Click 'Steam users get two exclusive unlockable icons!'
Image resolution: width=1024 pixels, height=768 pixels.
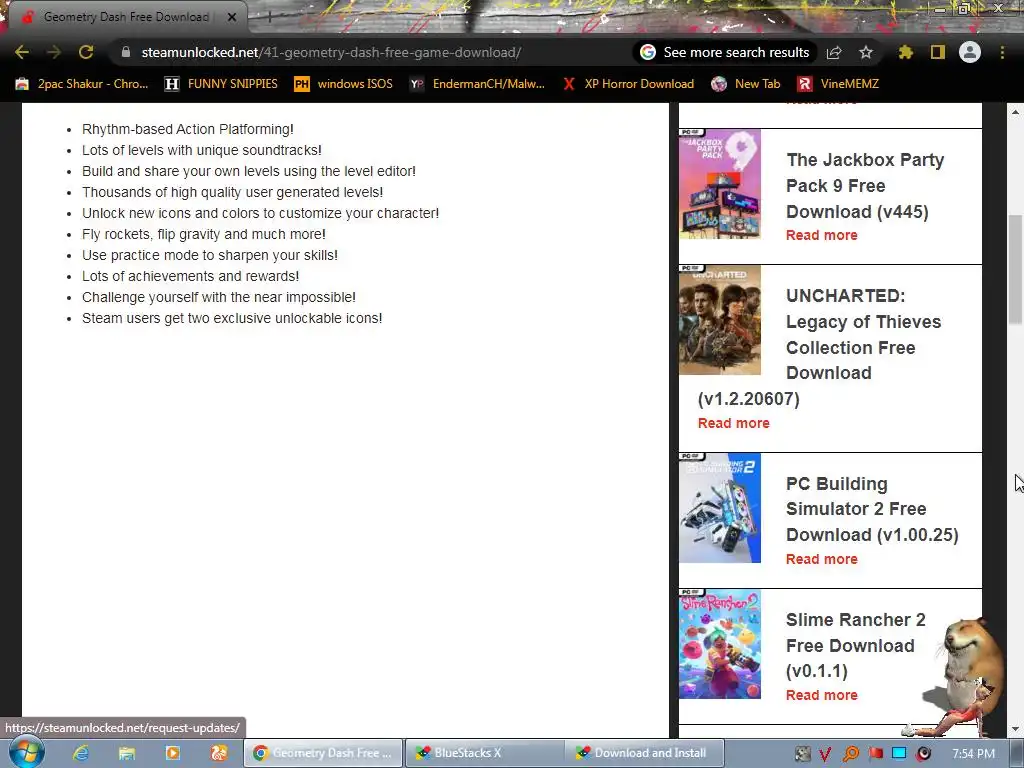pos(232,318)
